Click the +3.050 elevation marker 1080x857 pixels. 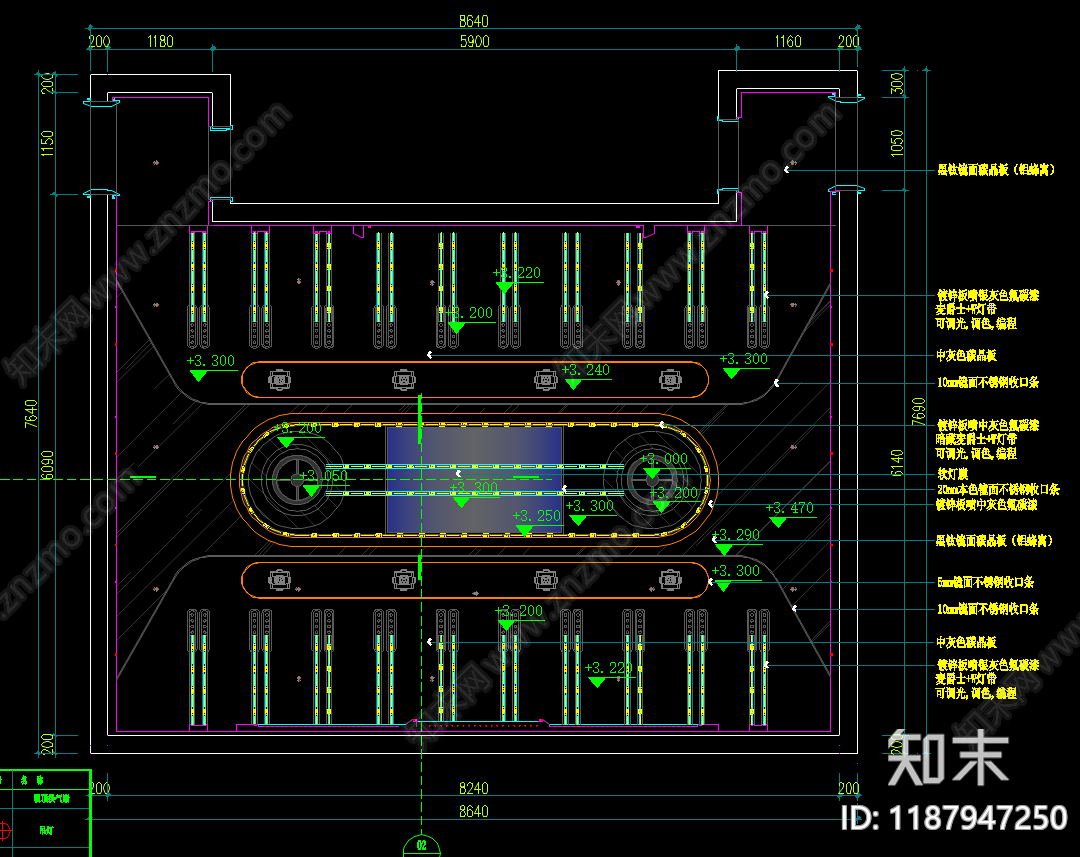point(324,481)
